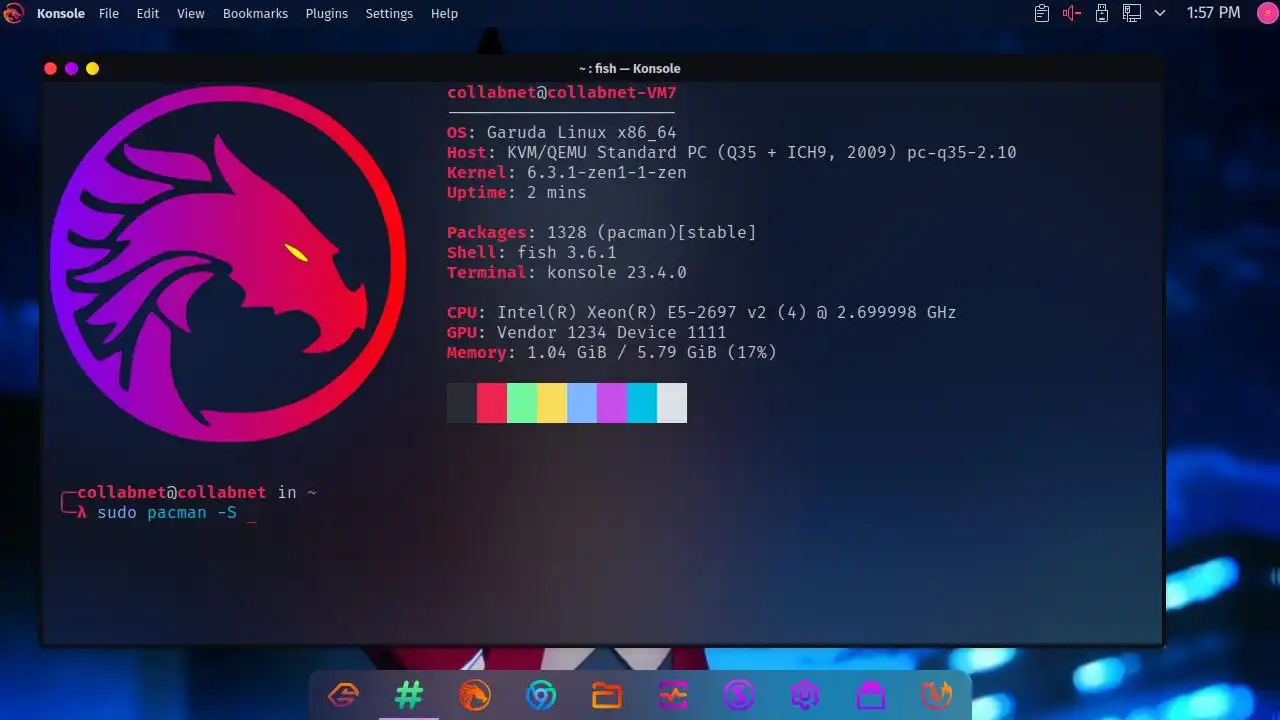Launch the purple S circle dock icon

coord(739,694)
